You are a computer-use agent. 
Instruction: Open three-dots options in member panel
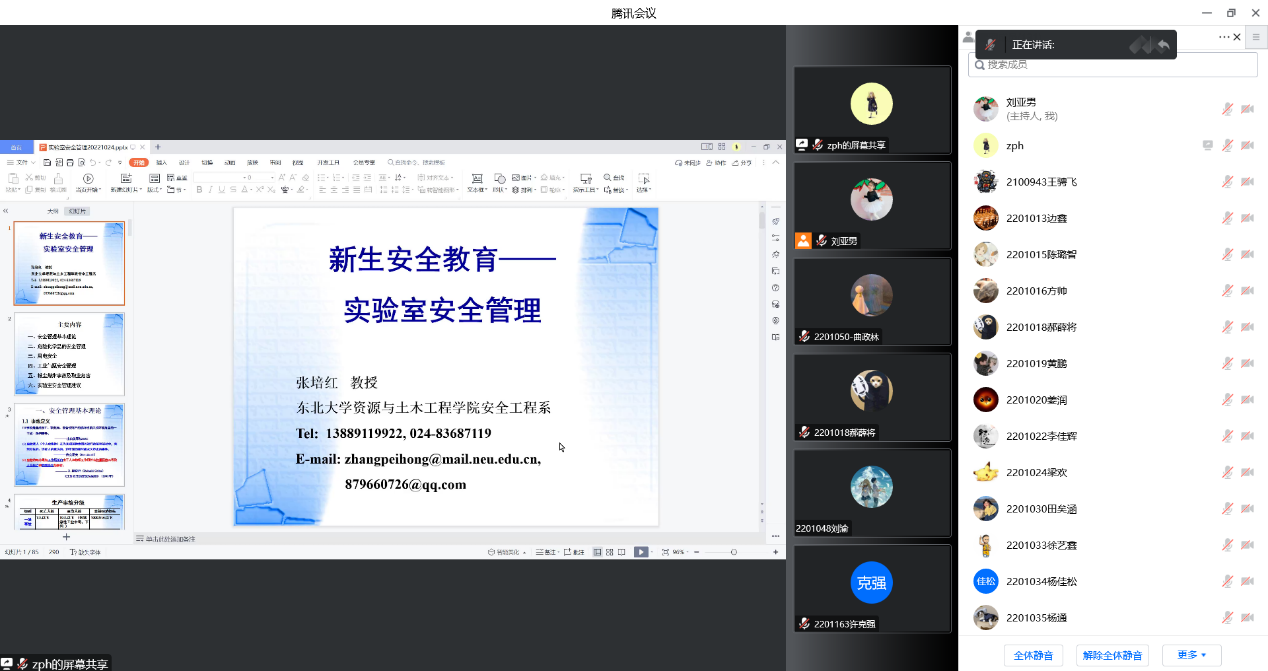click(x=1224, y=37)
